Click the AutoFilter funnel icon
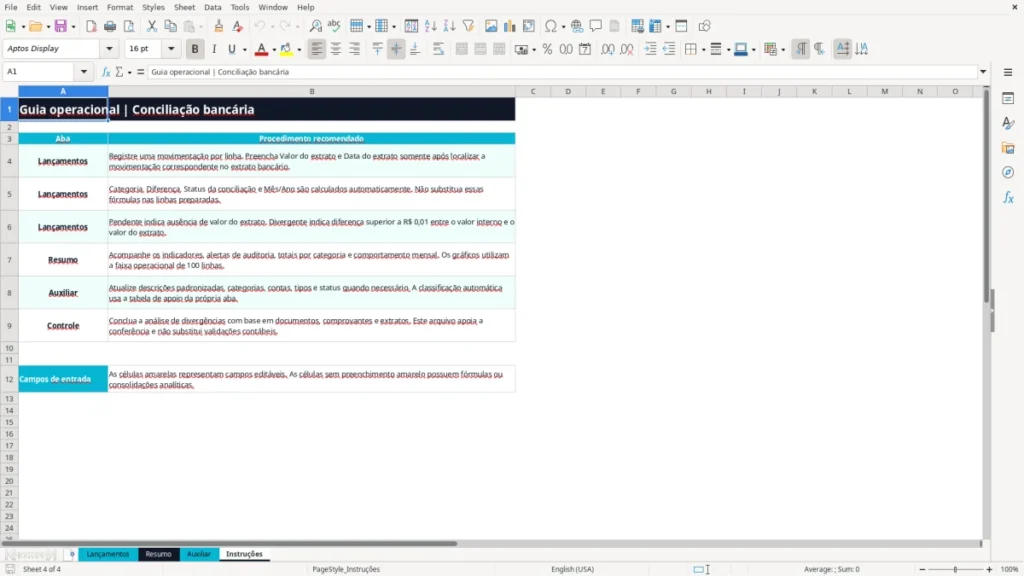The width and height of the screenshot is (1024, 576). [x=468, y=26]
